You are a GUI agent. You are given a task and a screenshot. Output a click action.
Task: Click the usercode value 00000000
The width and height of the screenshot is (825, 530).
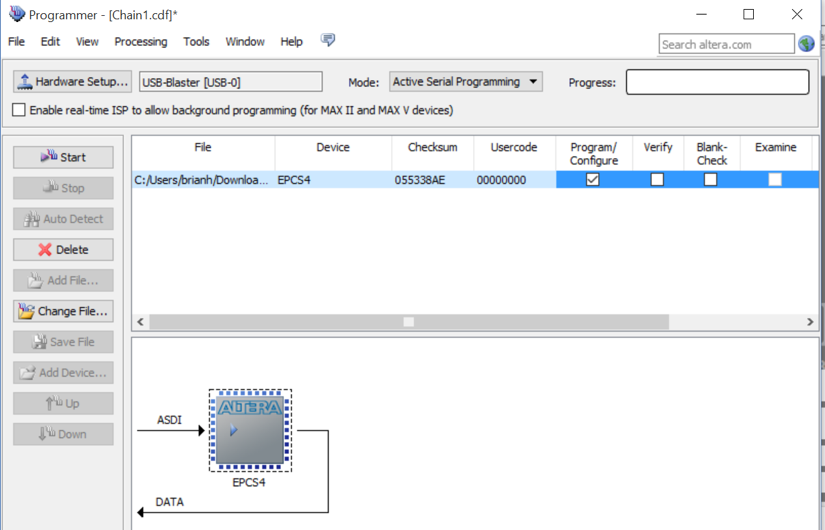[501, 180]
